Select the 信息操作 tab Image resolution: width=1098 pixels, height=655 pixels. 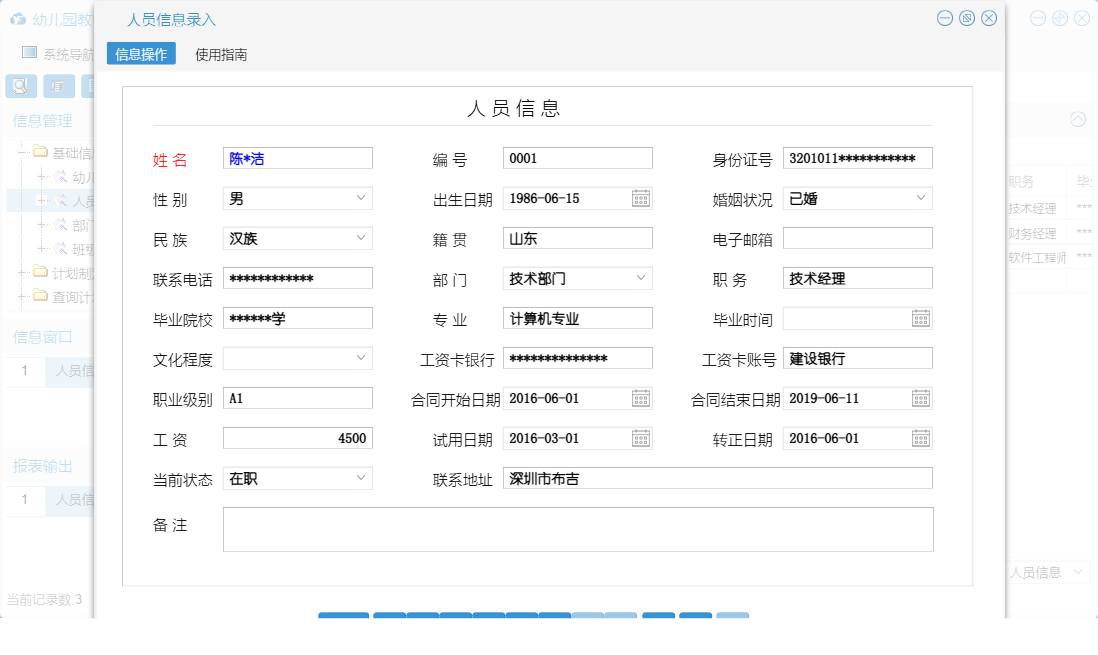click(140, 53)
